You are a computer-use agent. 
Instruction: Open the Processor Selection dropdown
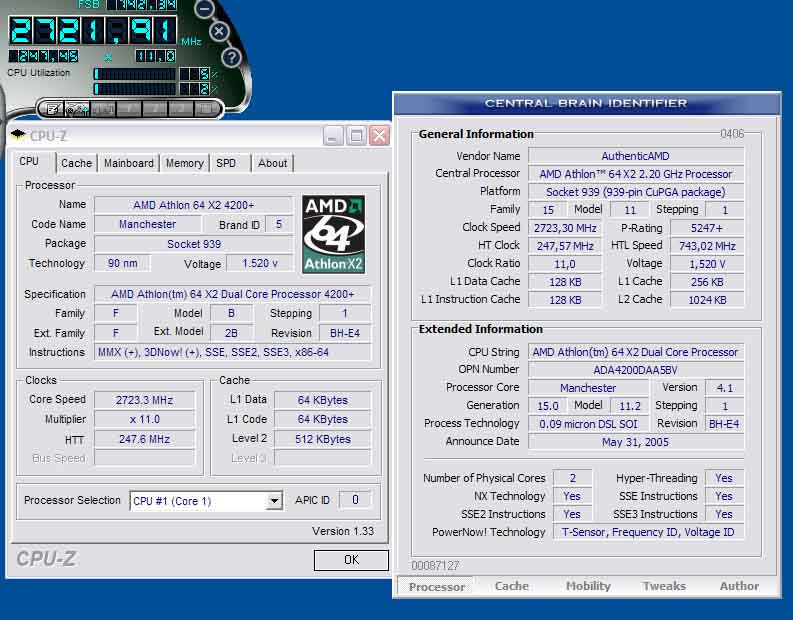(274, 501)
